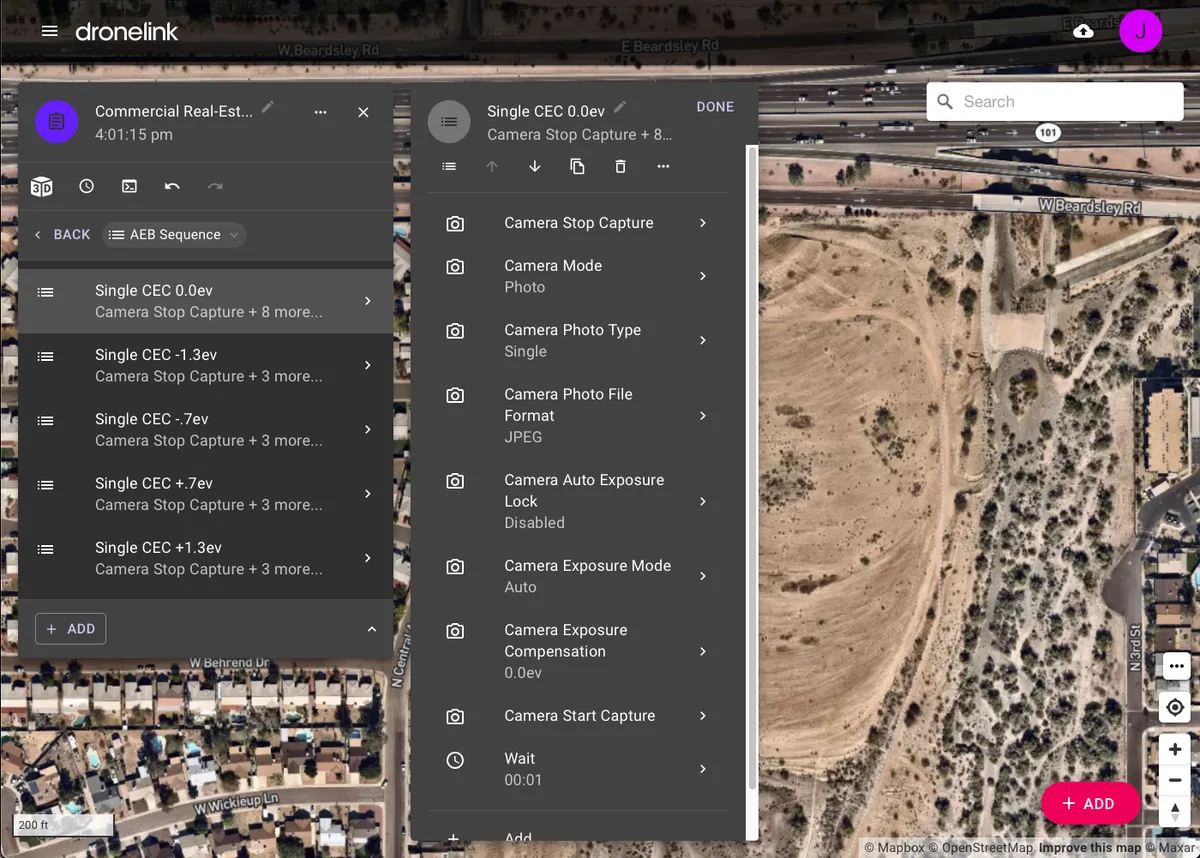Zoom in on the map
The width and height of the screenshot is (1200, 858).
[x=1175, y=750]
